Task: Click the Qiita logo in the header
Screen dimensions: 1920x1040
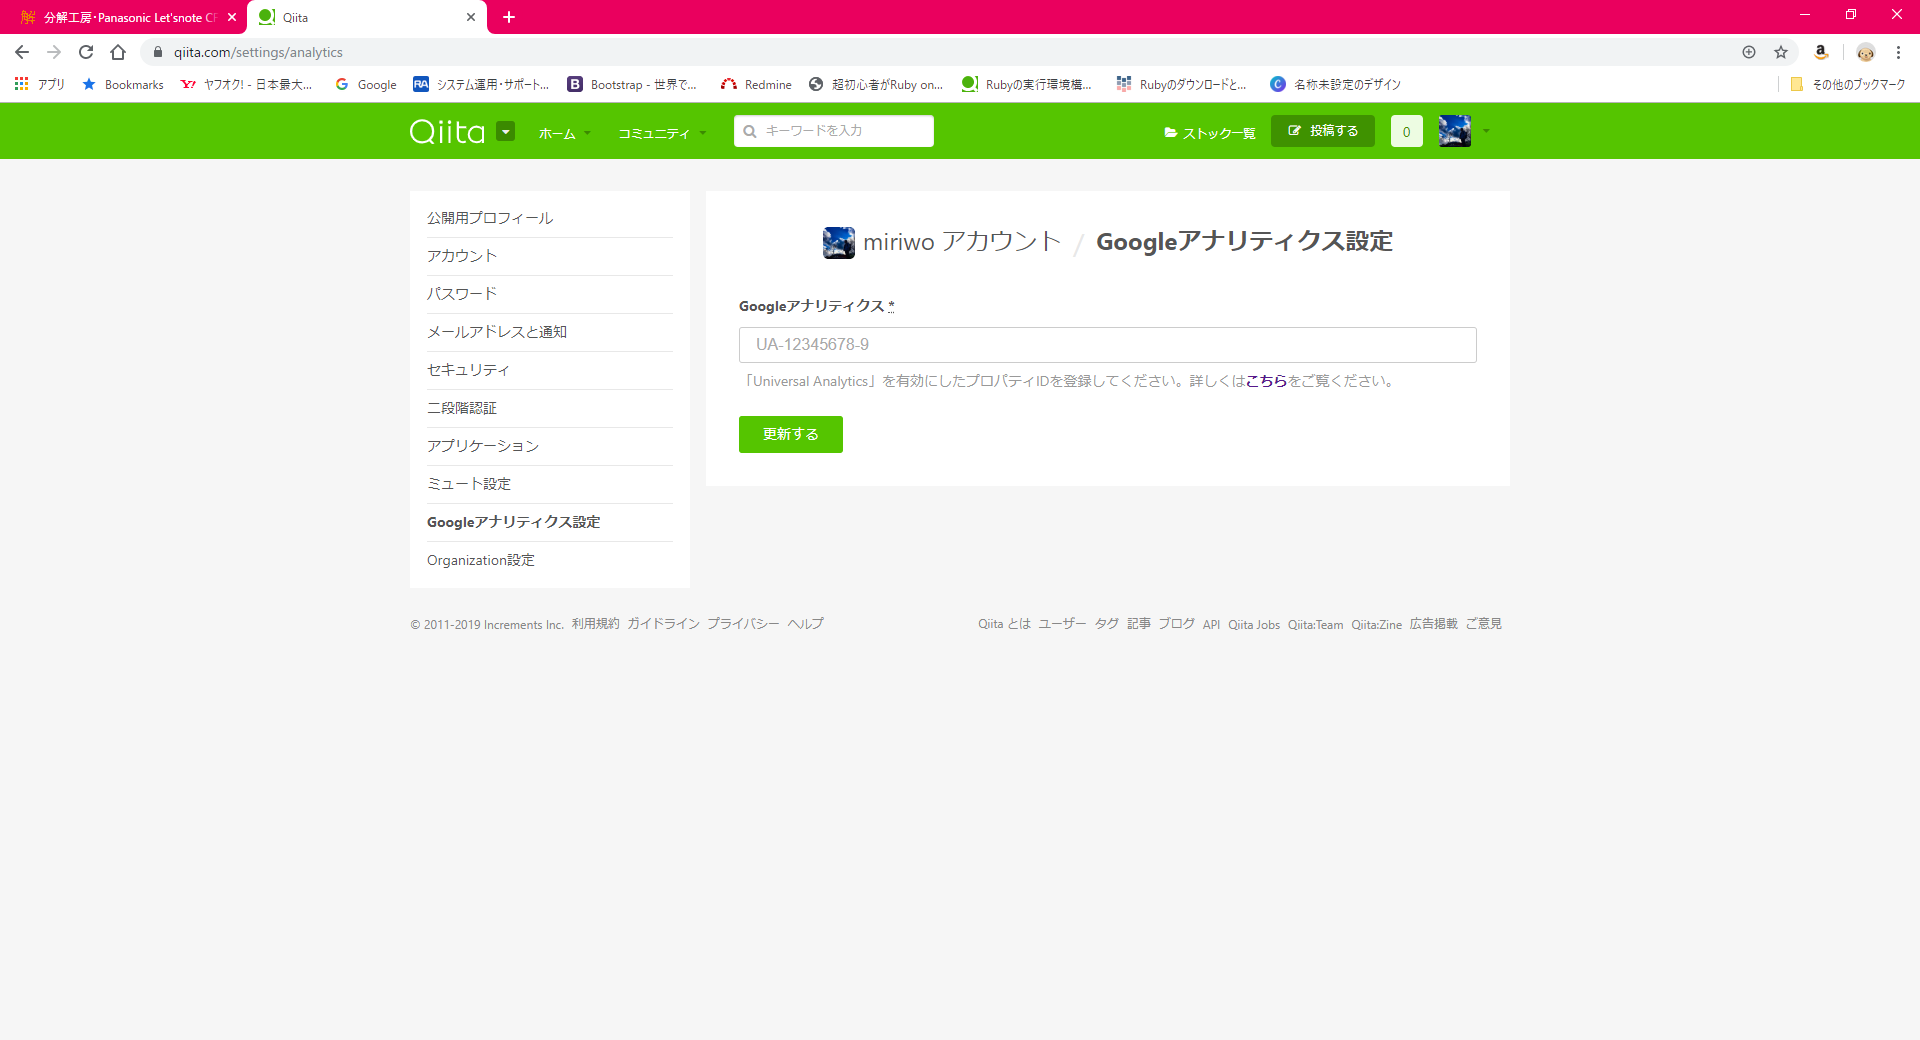Action: (447, 131)
